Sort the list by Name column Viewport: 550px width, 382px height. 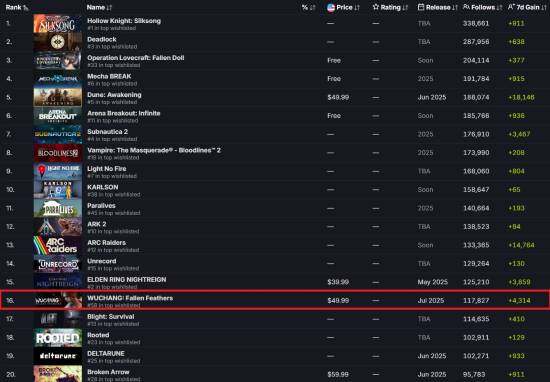click(99, 7)
